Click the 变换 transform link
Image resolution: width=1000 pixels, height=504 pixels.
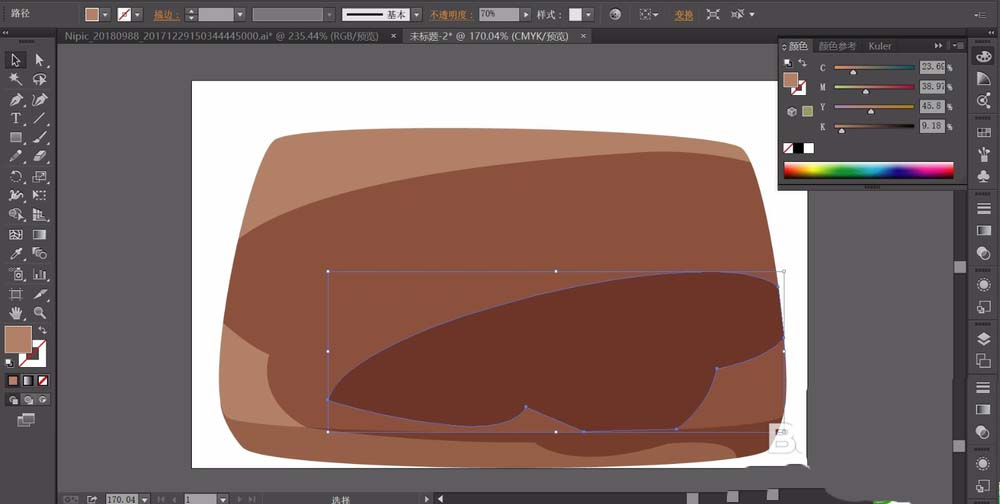click(684, 15)
